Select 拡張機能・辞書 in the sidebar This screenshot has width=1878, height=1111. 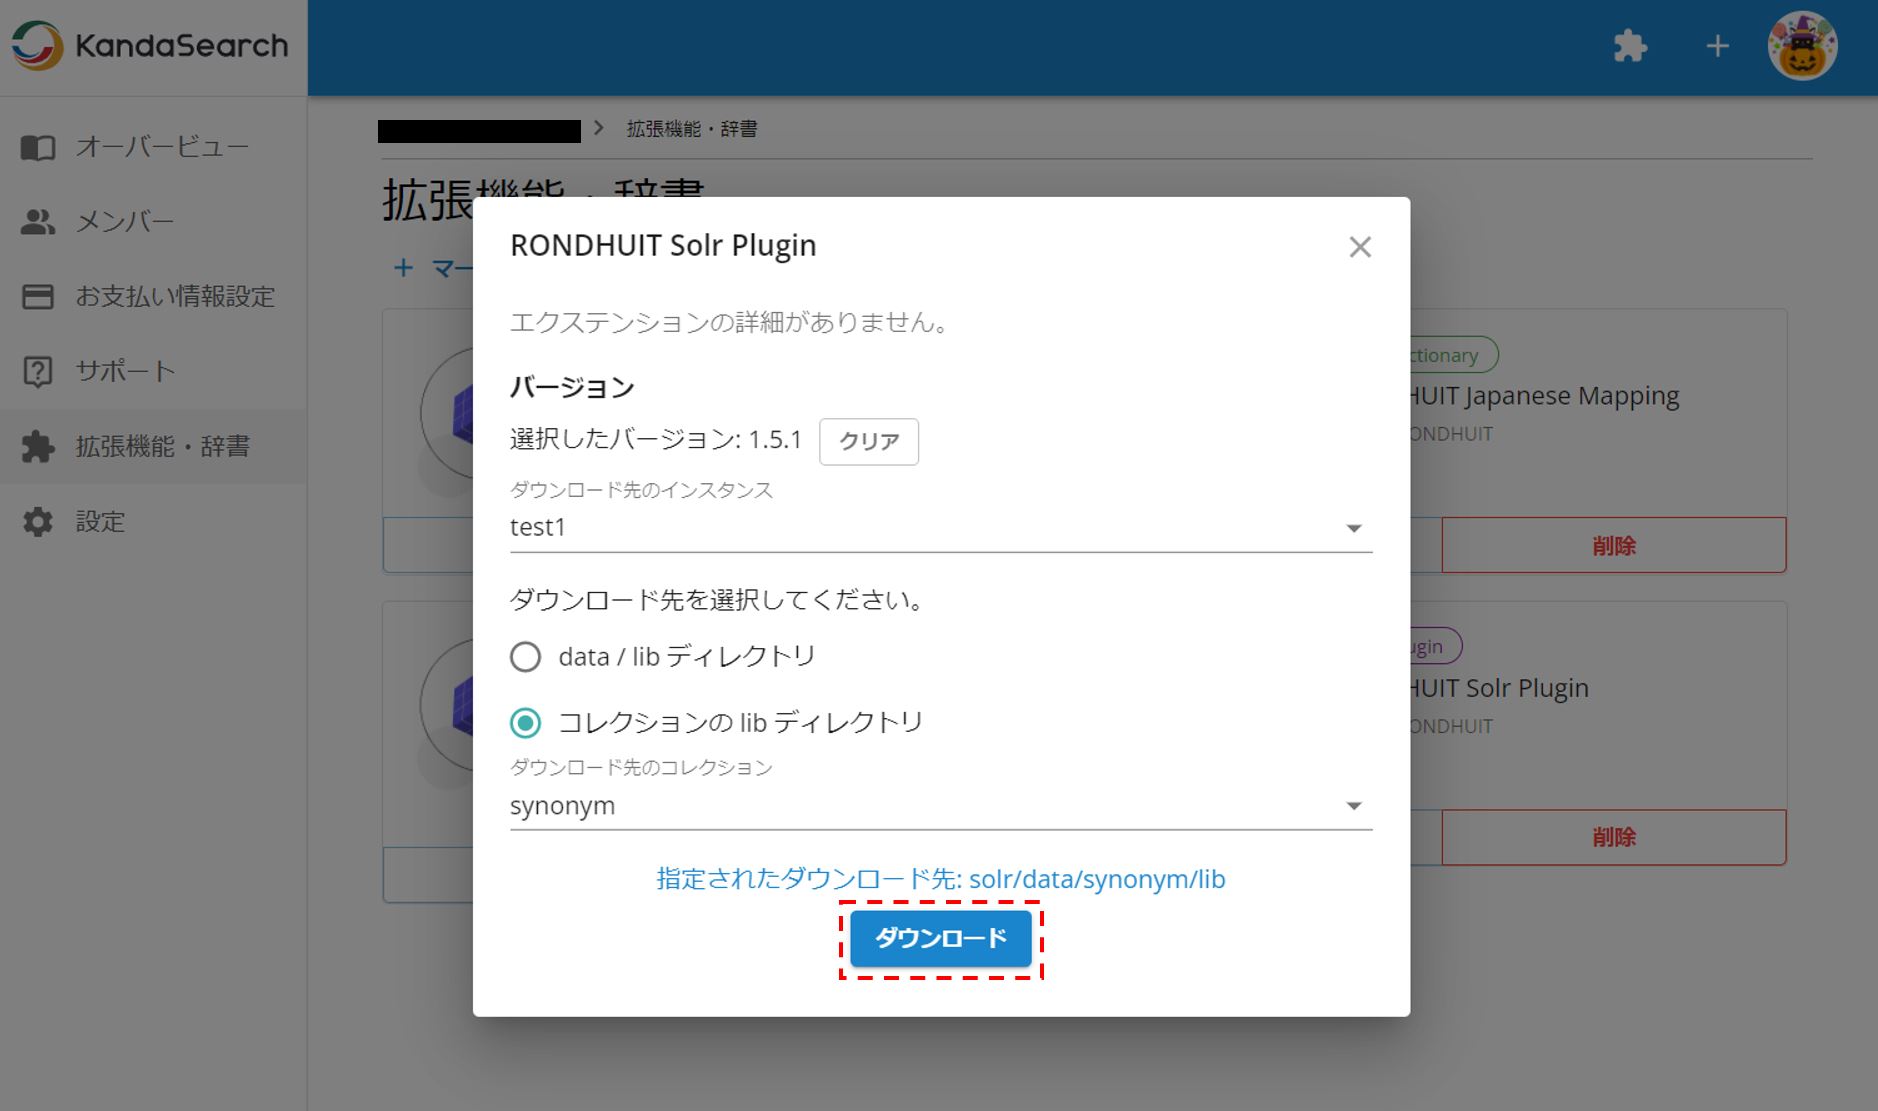click(153, 447)
